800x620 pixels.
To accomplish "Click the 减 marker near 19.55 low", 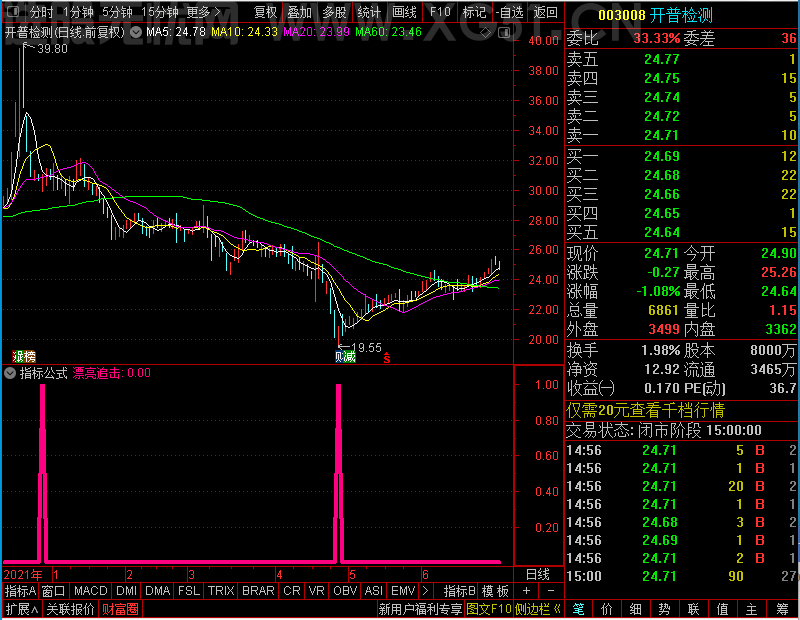I will point(350,356).
